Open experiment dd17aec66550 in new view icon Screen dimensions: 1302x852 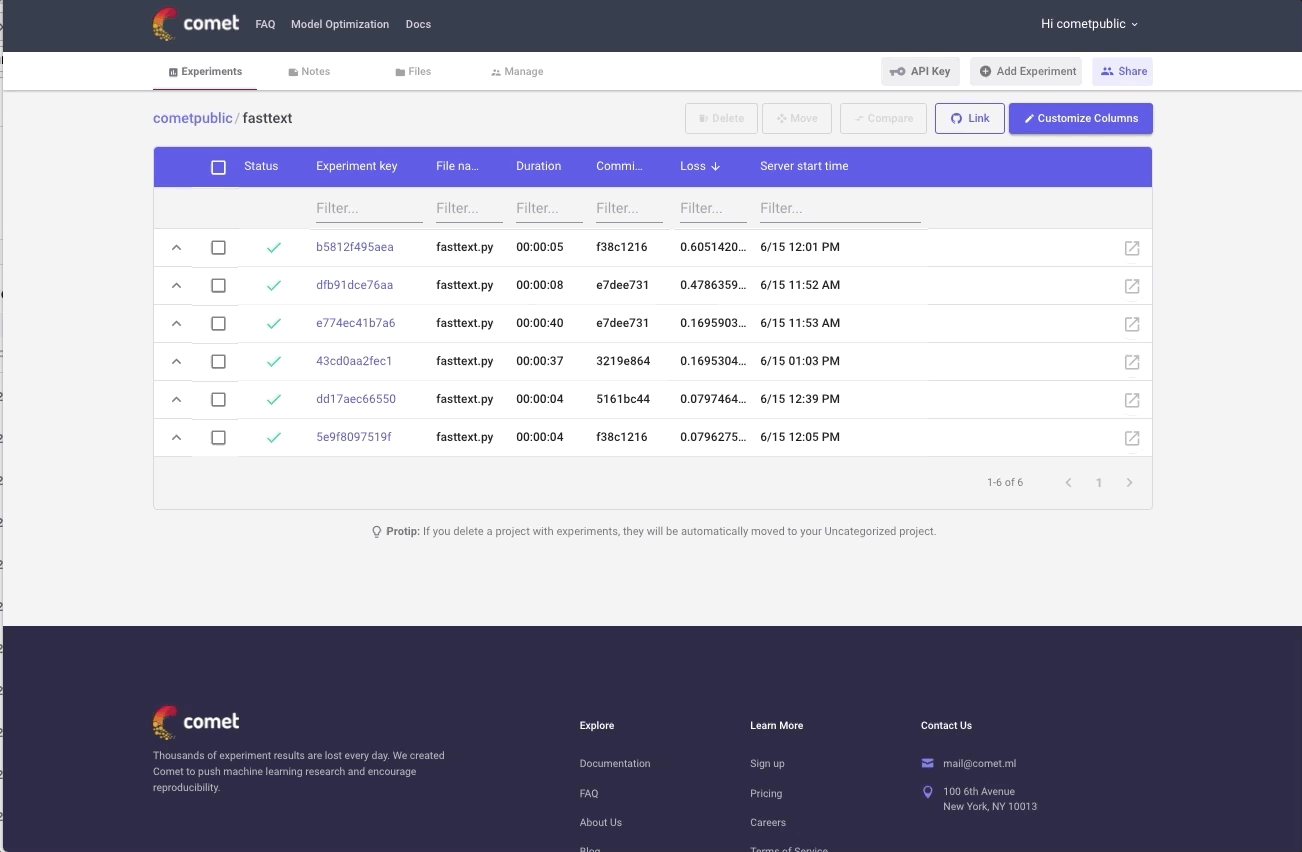coord(1132,400)
